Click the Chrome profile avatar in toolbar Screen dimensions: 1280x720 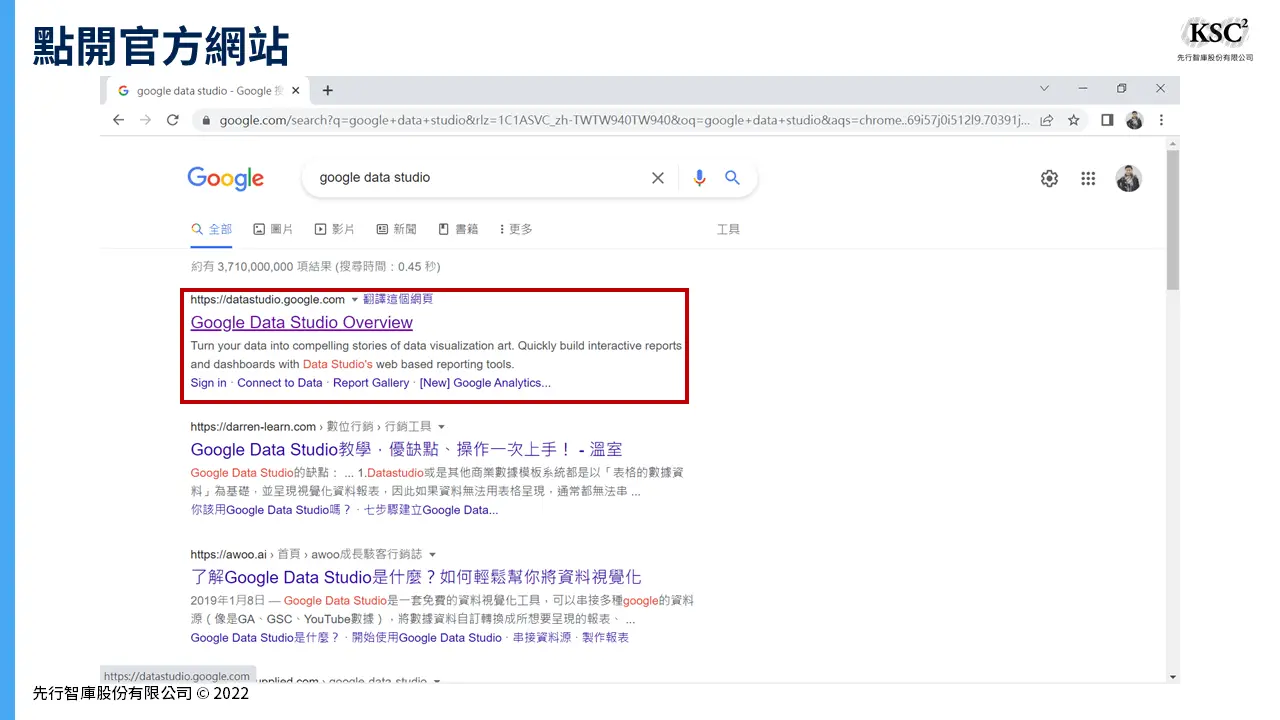point(1134,120)
